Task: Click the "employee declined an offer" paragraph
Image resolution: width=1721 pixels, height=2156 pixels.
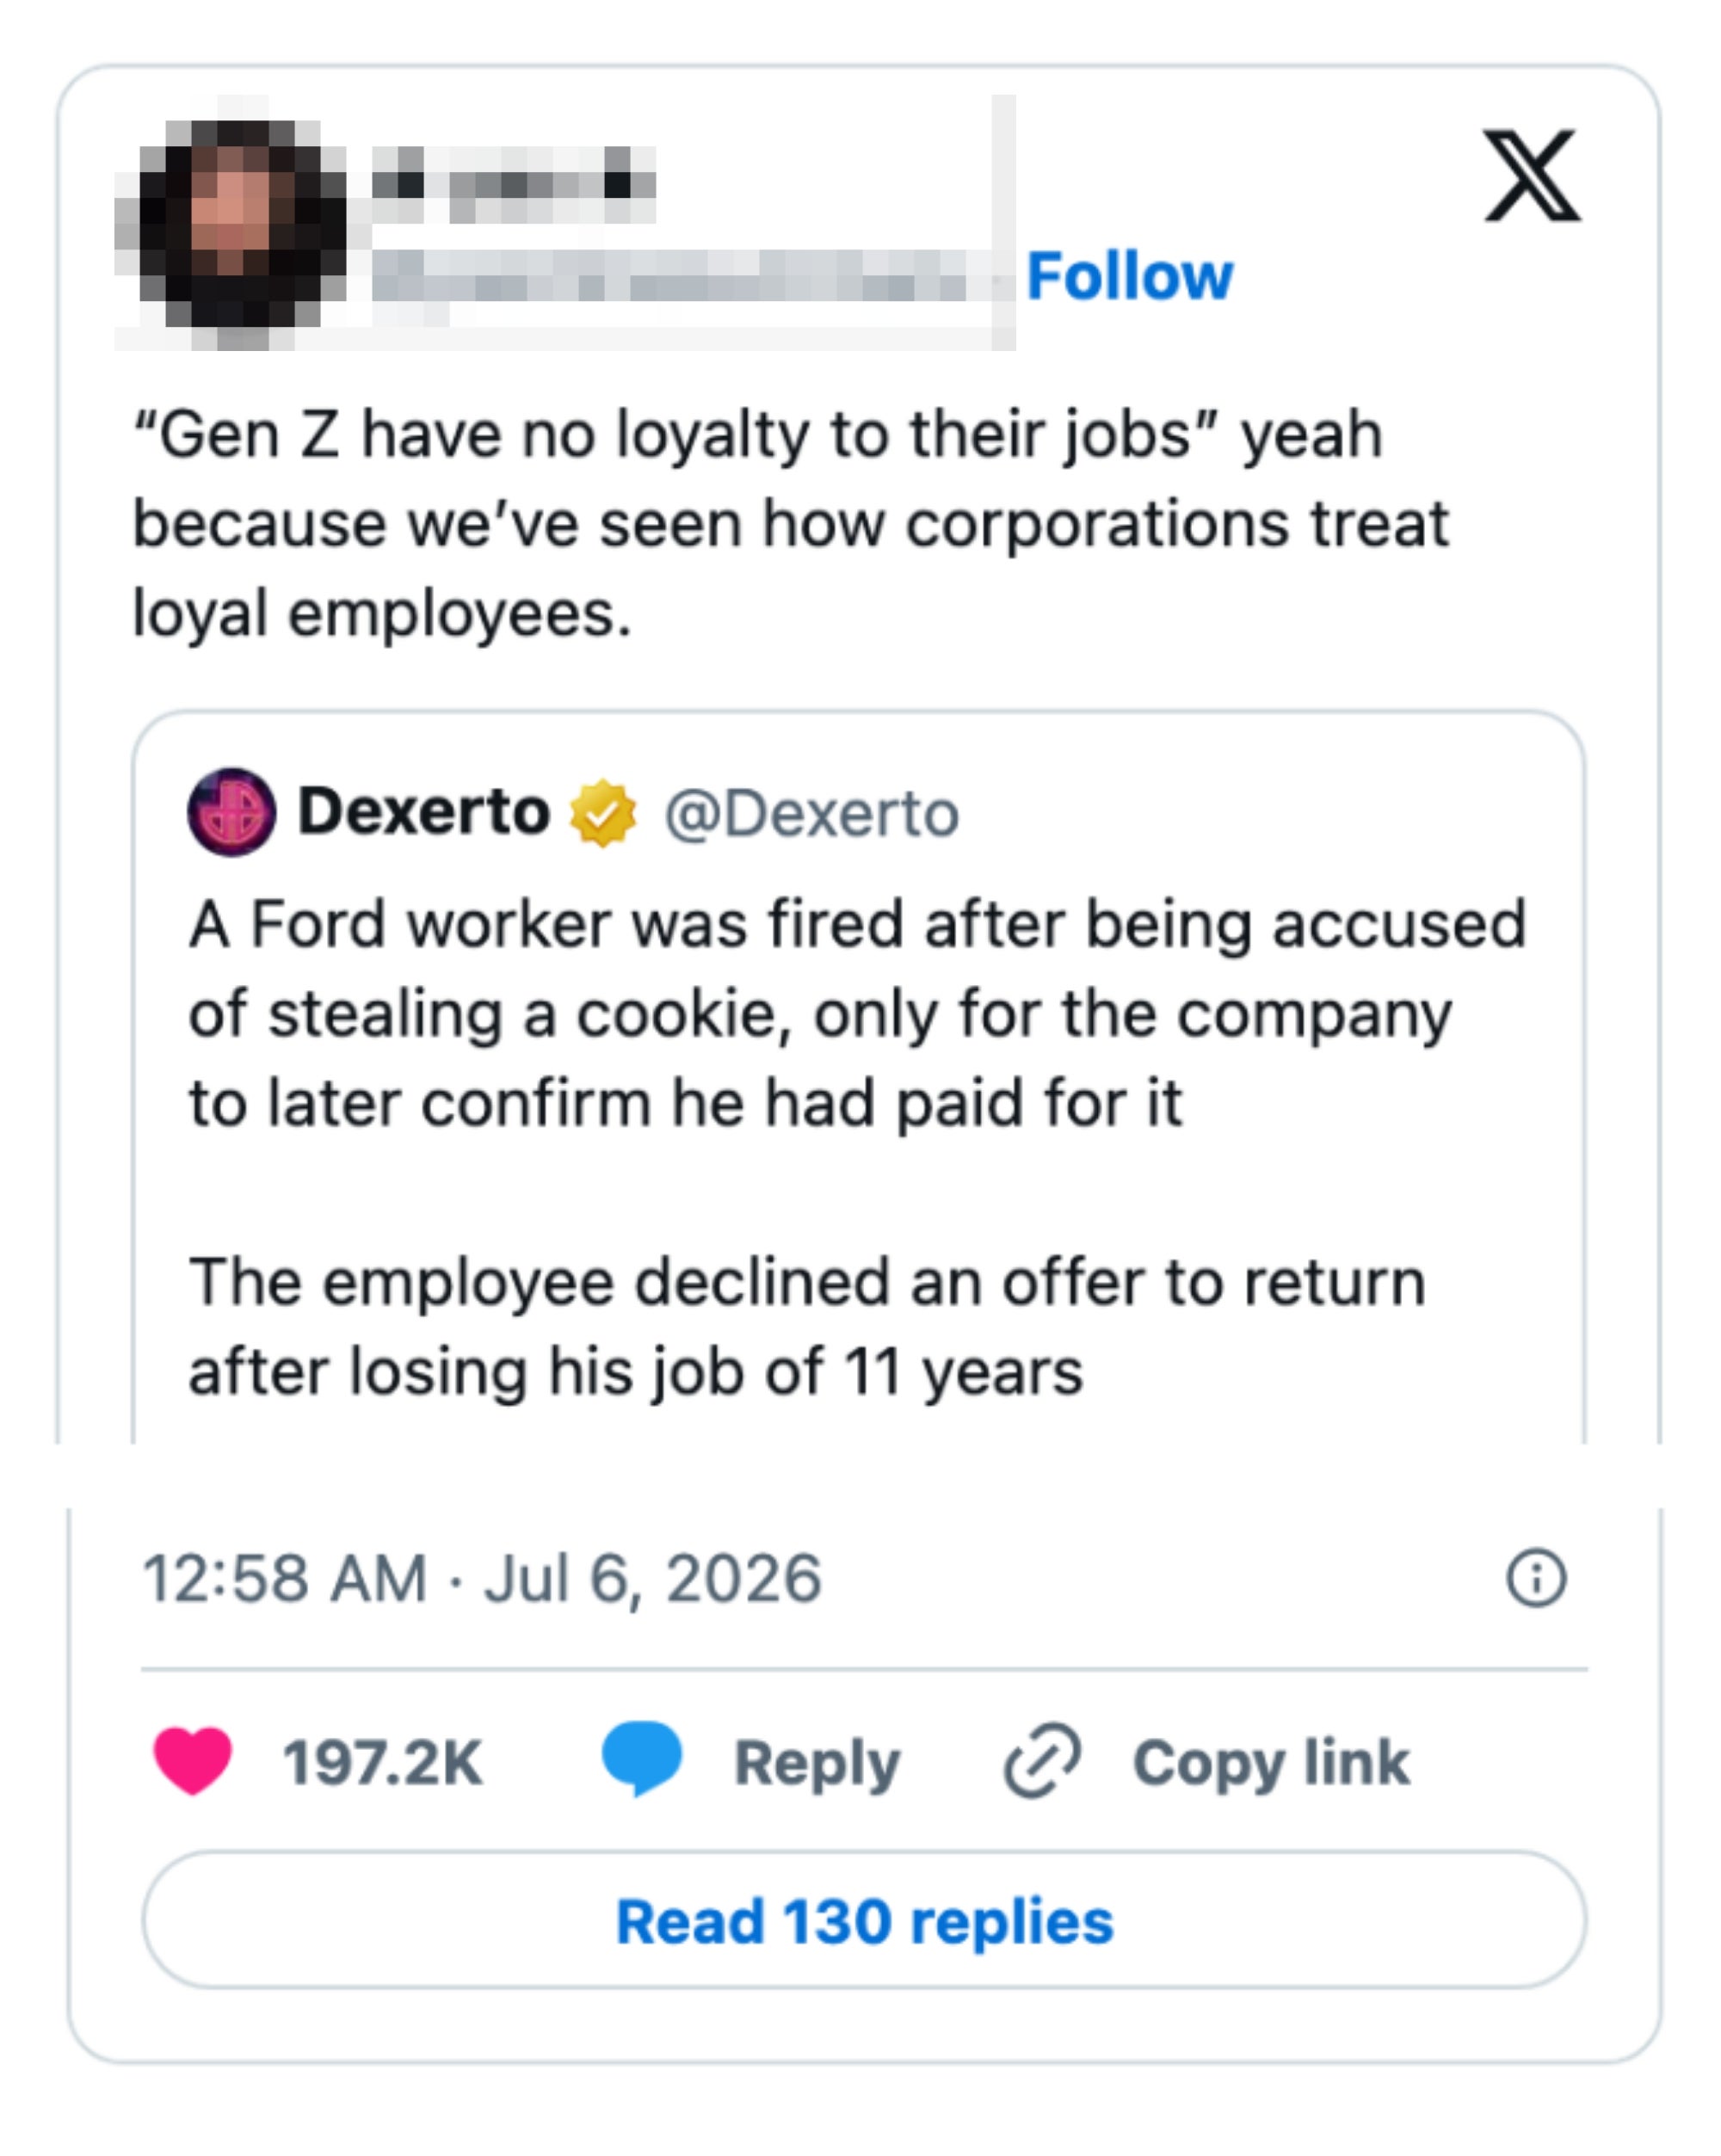Action: (x=807, y=1326)
